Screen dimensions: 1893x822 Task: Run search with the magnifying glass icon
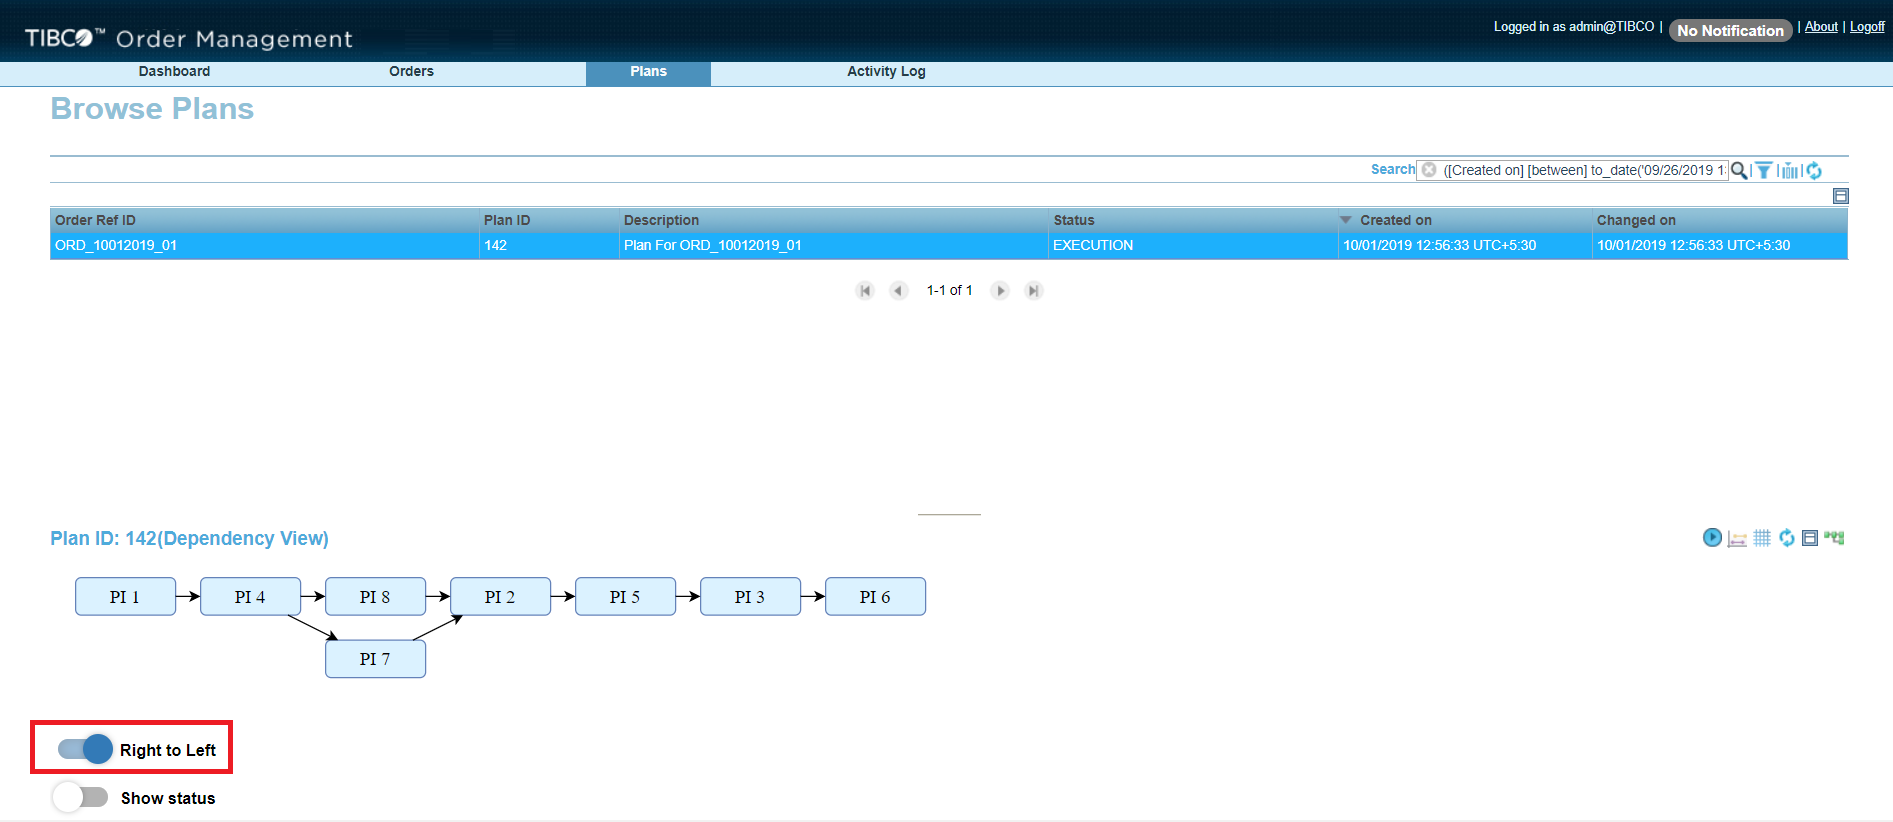[1739, 171]
